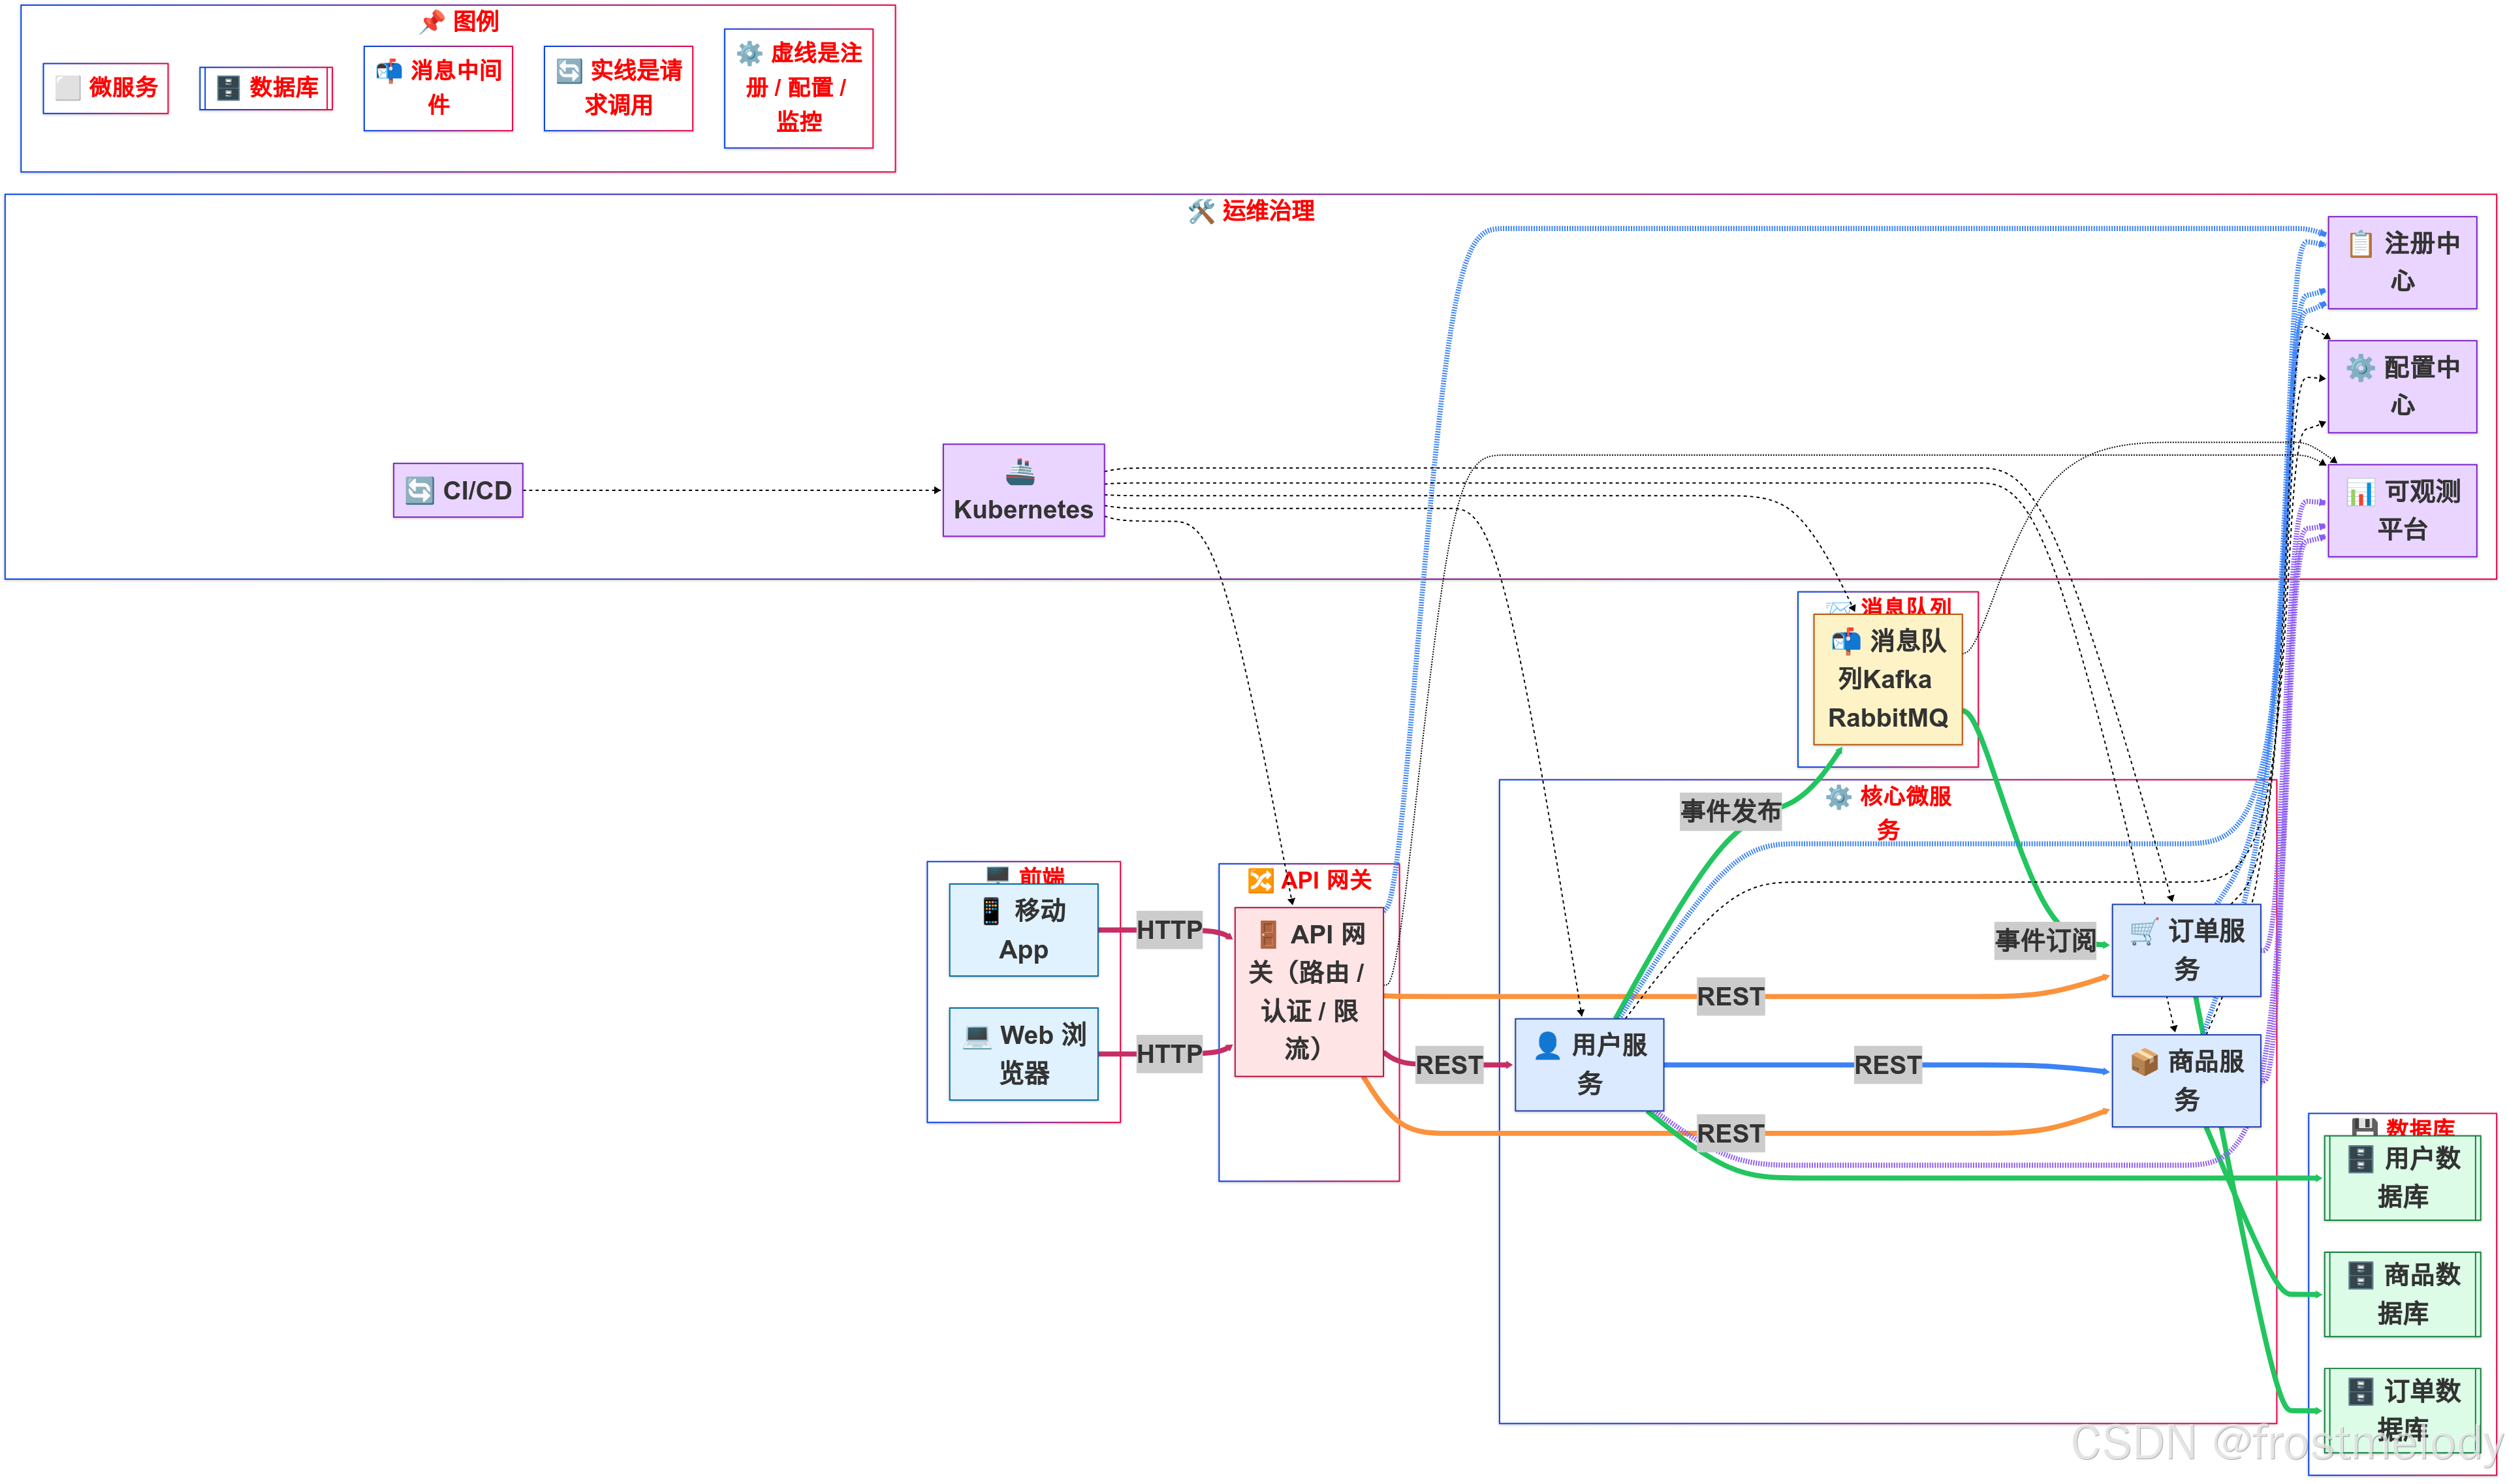The width and height of the screenshot is (2507, 1484).
Task: Click the gear icon in 配置中心 node
Action: 2360,368
